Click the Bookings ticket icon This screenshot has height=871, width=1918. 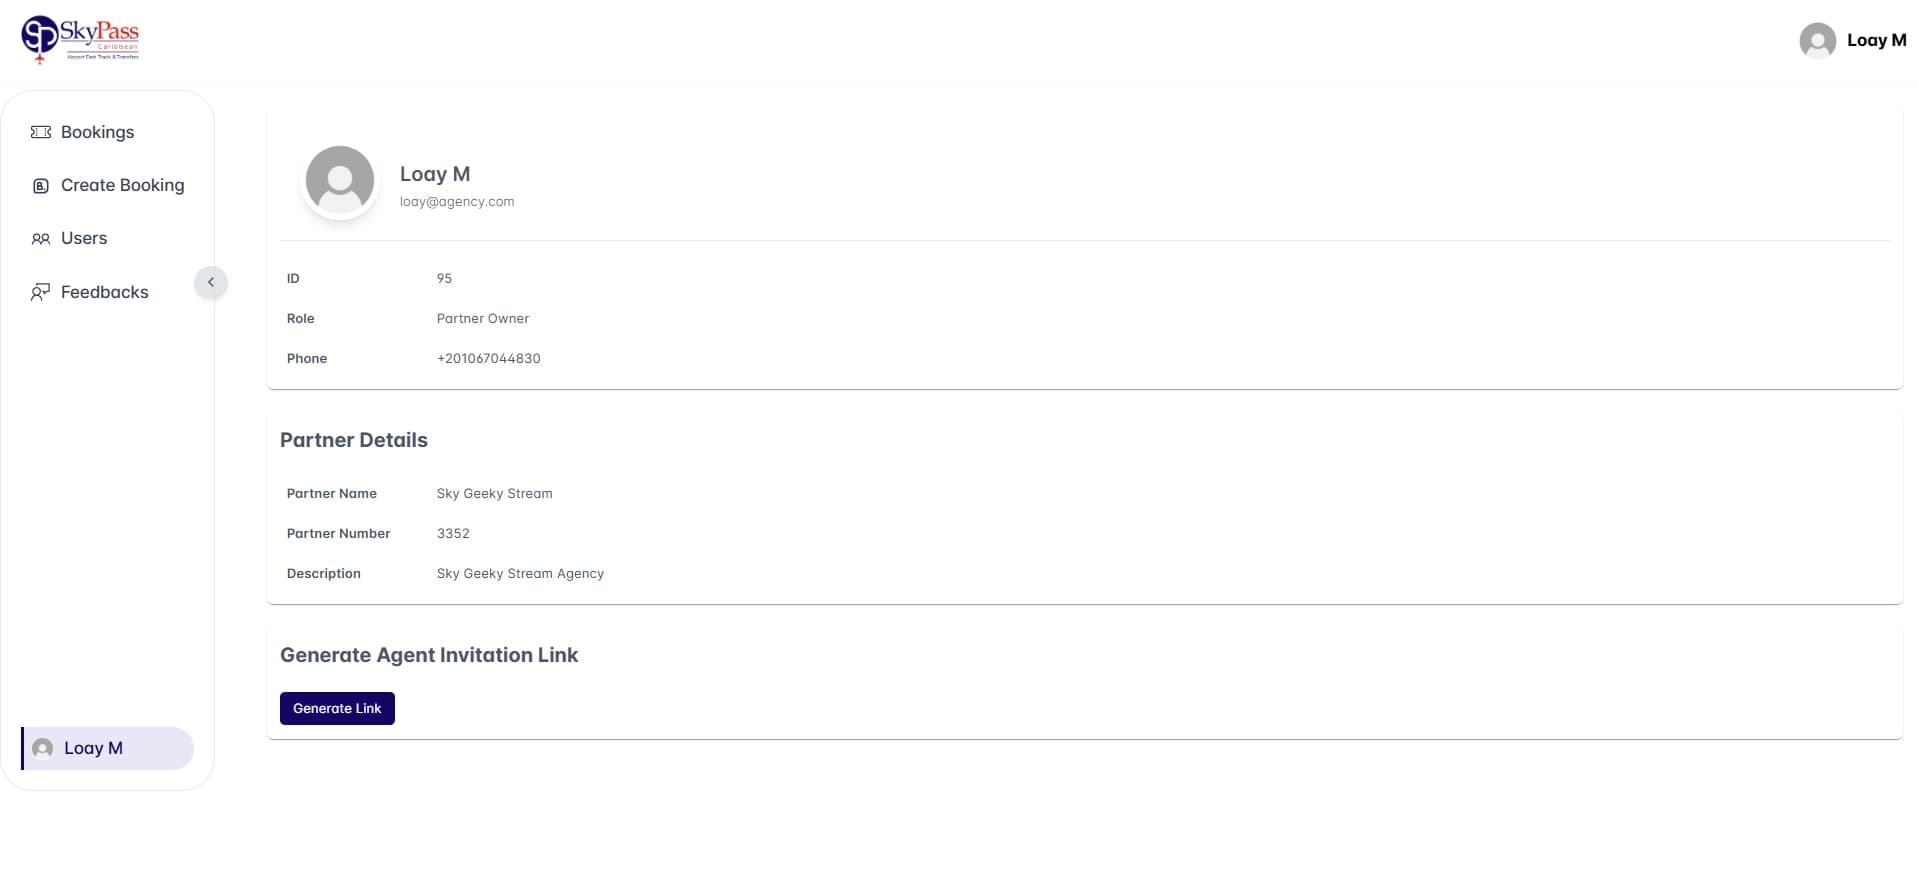[41, 132]
